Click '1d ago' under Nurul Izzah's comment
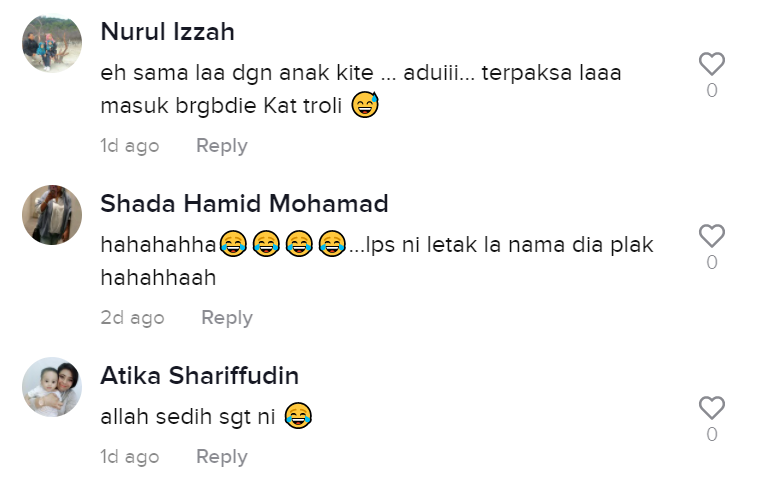This screenshot has height=478, width=763. tap(130, 146)
